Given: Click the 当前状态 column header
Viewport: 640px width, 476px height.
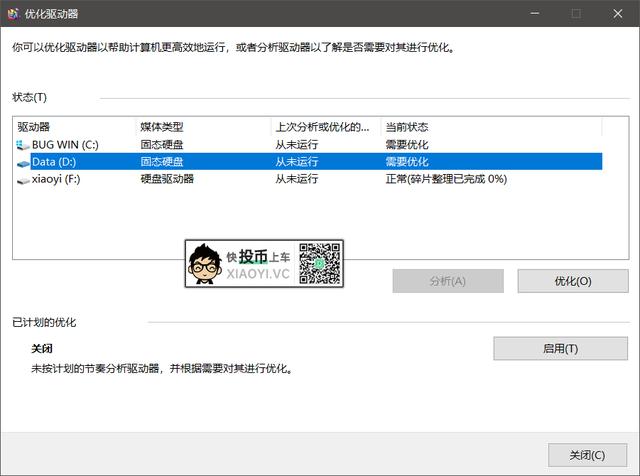Looking at the screenshot, I should coord(491,127).
